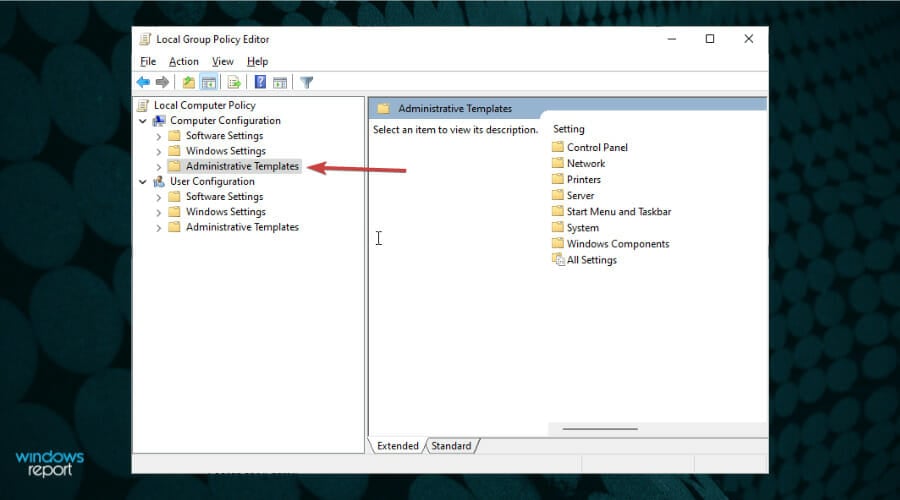Switch to the Standard tab
The image size is (900, 500).
451,445
